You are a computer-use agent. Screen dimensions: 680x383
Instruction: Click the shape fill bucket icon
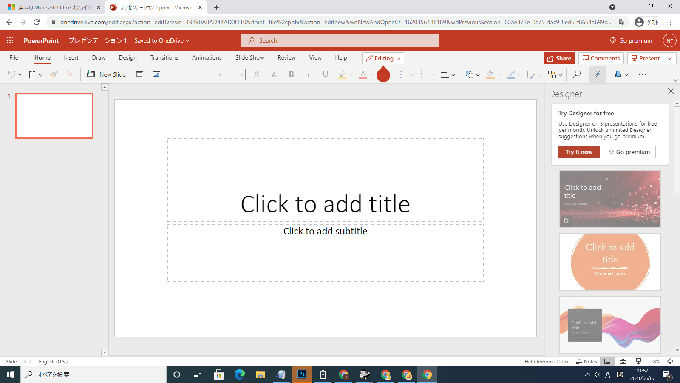pyautogui.click(x=490, y=75)
